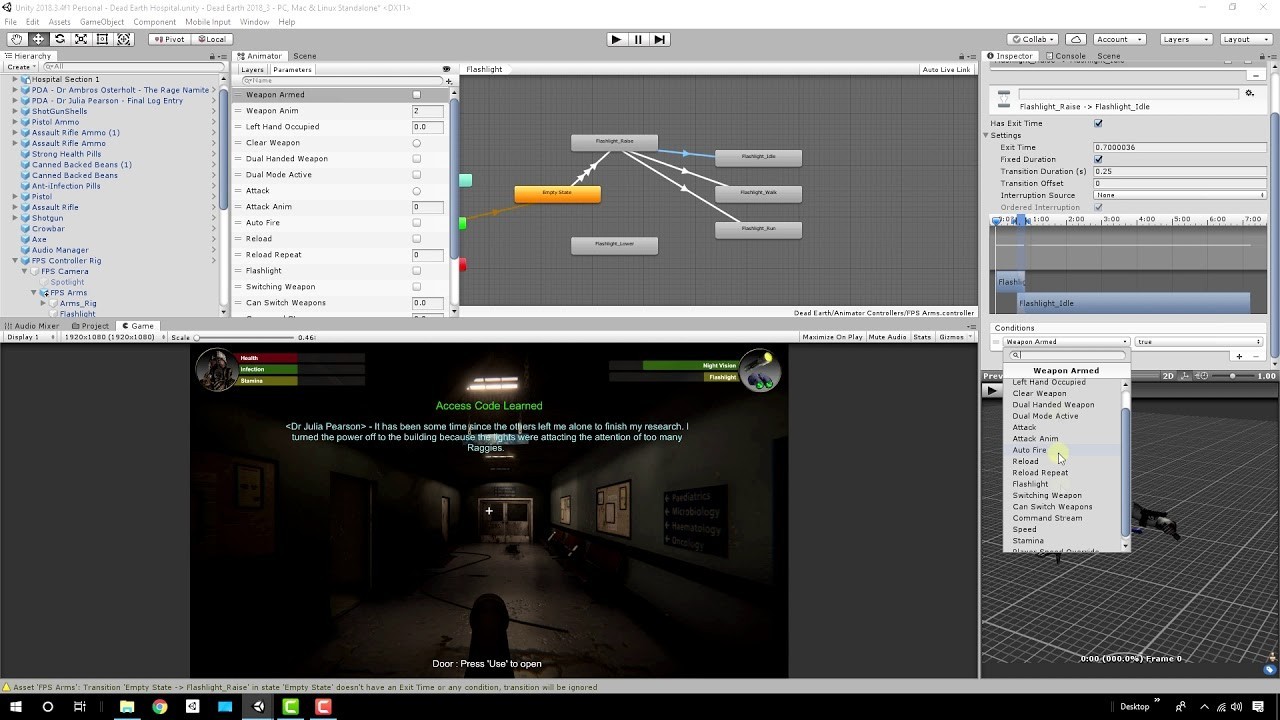
Task: Click Maximize On Play
Action: coord(832,337)
